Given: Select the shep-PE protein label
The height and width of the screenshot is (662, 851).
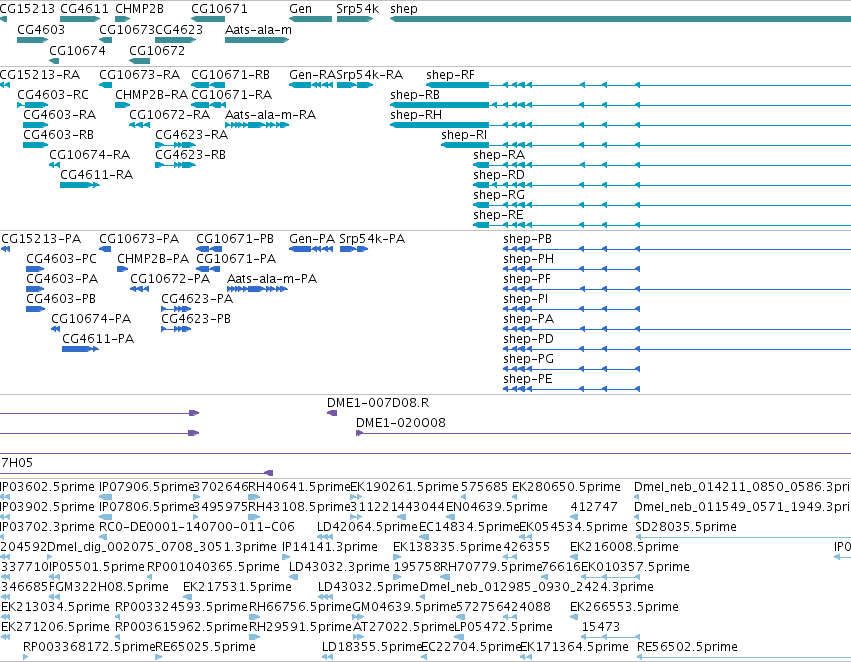Looking at the screenshot, I should [x=528, y=379].
